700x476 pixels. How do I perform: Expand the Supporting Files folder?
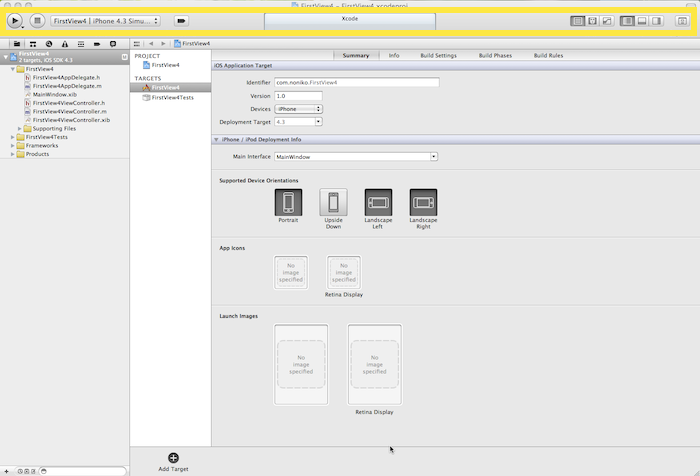click(19, 129)
